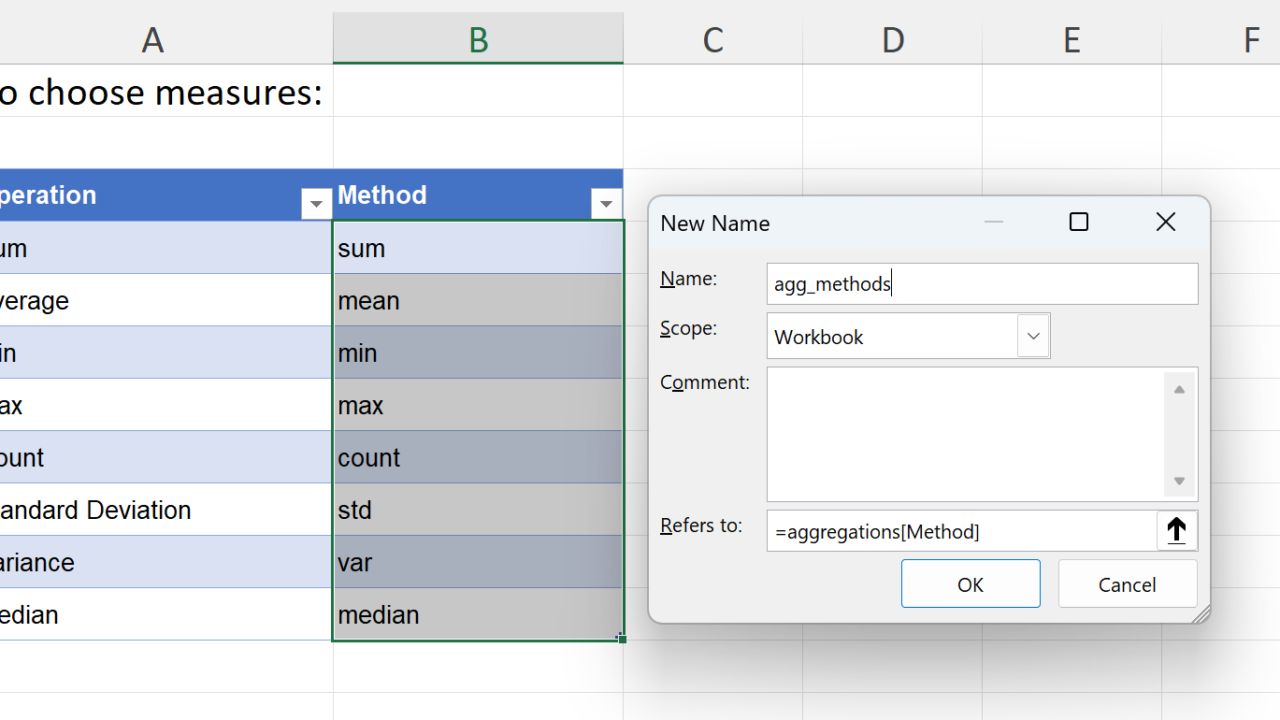The width and height of the screenshot is (1280, 720).
Task: Expand the Scope dropdown list
Action: click(x=1033, y=336)
